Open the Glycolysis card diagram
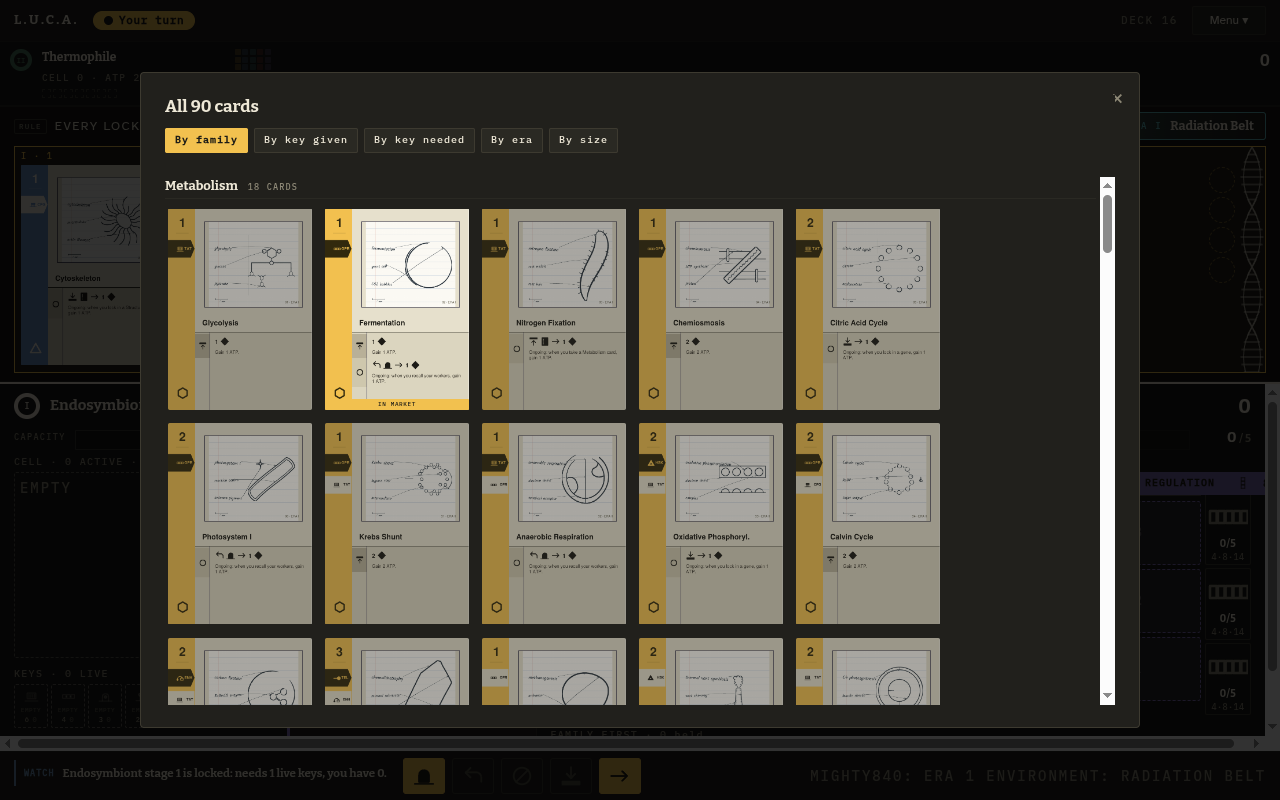Viewport: 1280px width, 800px height. [254, 264]
